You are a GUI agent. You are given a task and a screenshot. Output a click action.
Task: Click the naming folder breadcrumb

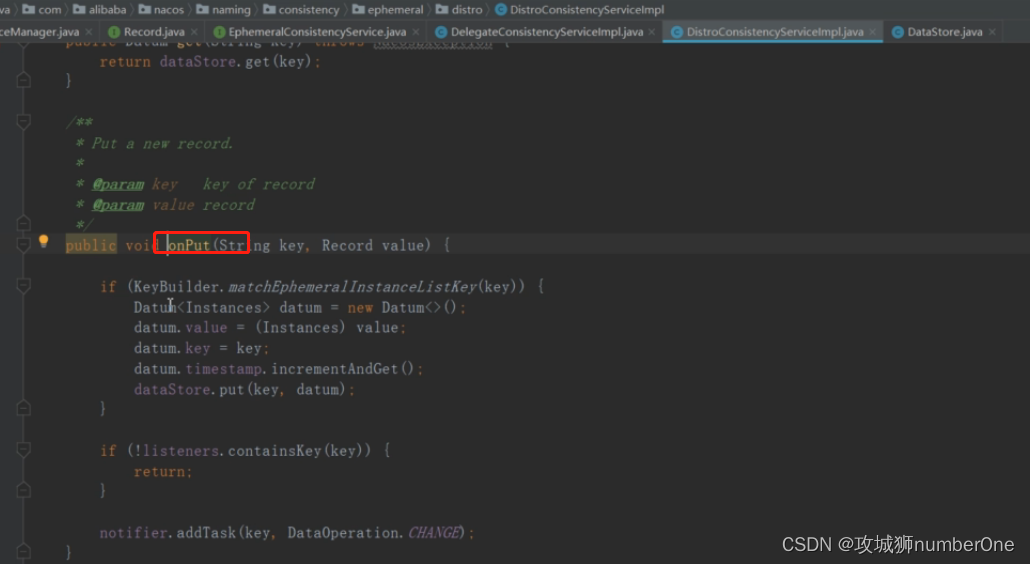223,9
